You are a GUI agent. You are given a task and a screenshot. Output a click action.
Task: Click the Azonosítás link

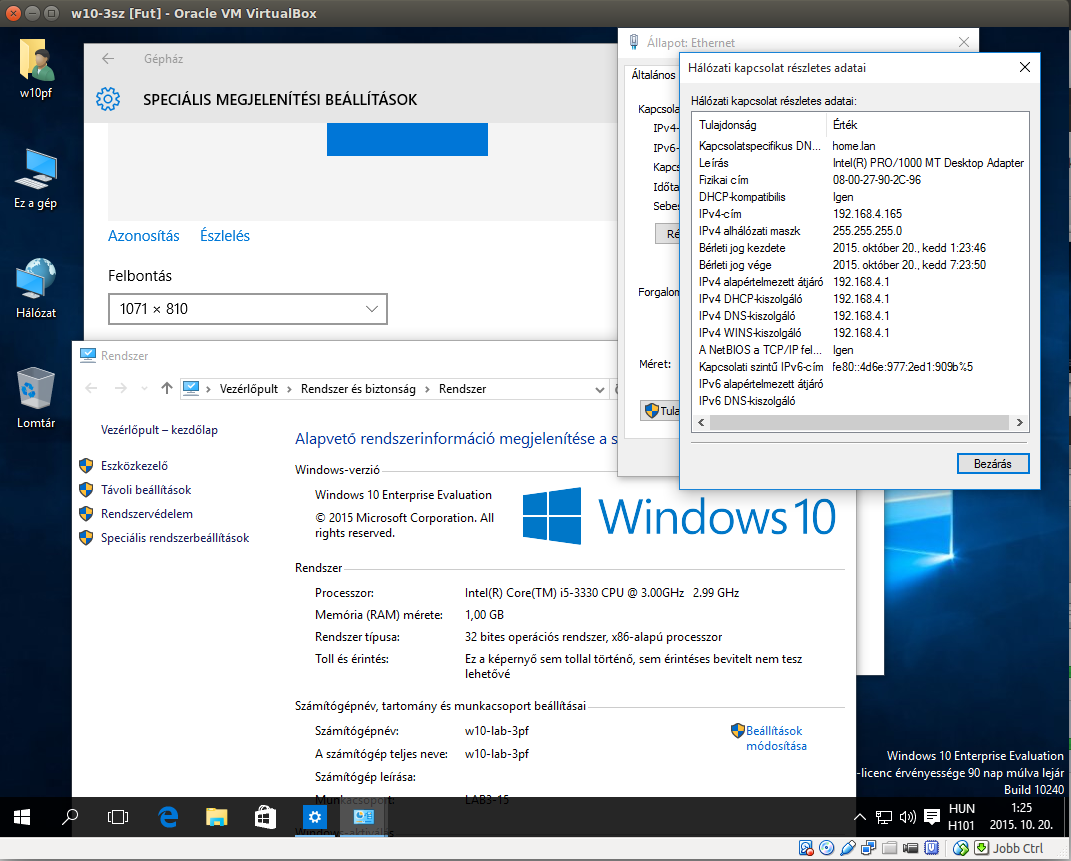pos(144,236)
